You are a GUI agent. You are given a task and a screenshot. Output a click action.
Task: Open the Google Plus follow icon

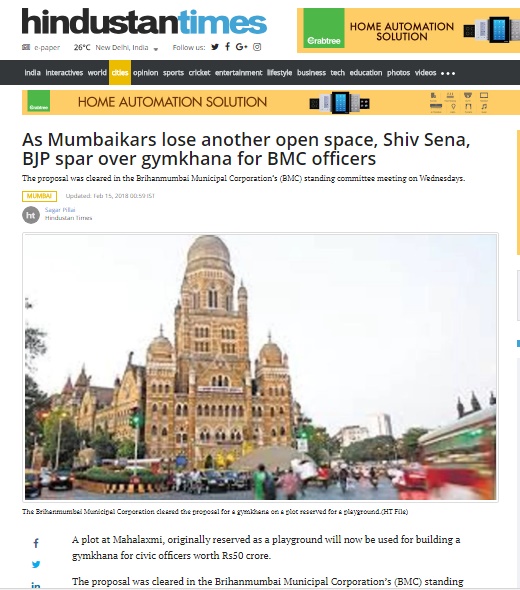tap(242, 47)
